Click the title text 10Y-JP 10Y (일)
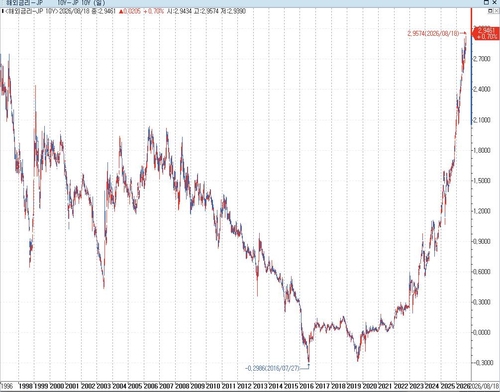Image resolution: width=500 pixels, height=392 pixels. [81, 3]
